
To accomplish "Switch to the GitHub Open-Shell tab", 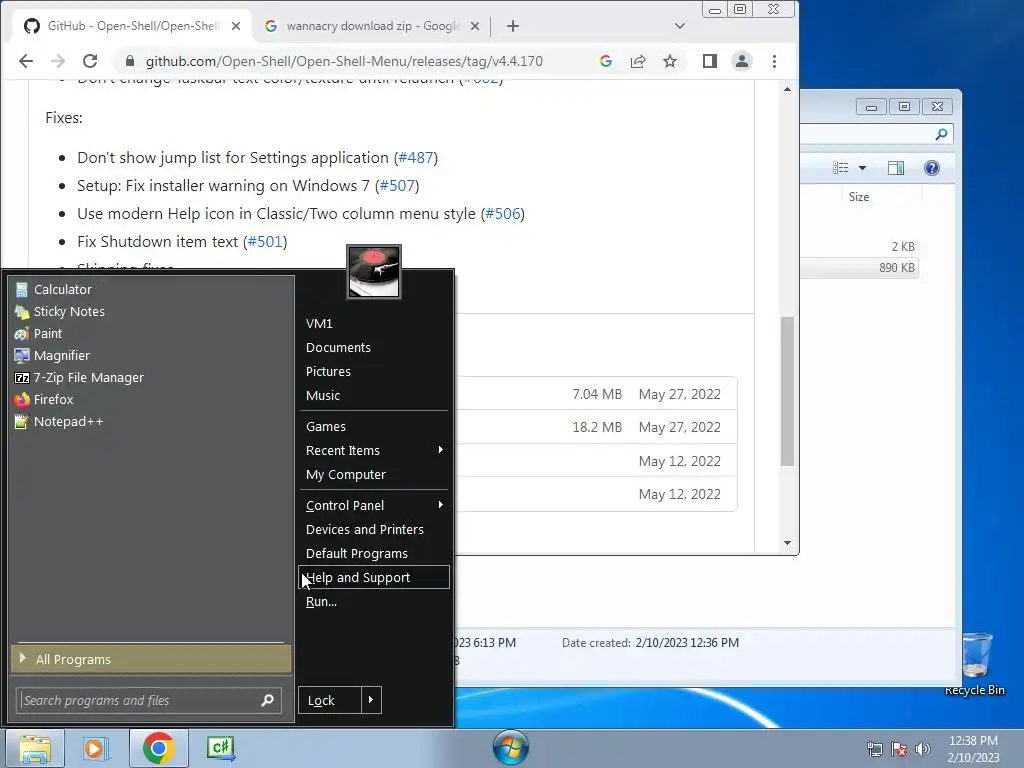I will [x=133, y=26].
